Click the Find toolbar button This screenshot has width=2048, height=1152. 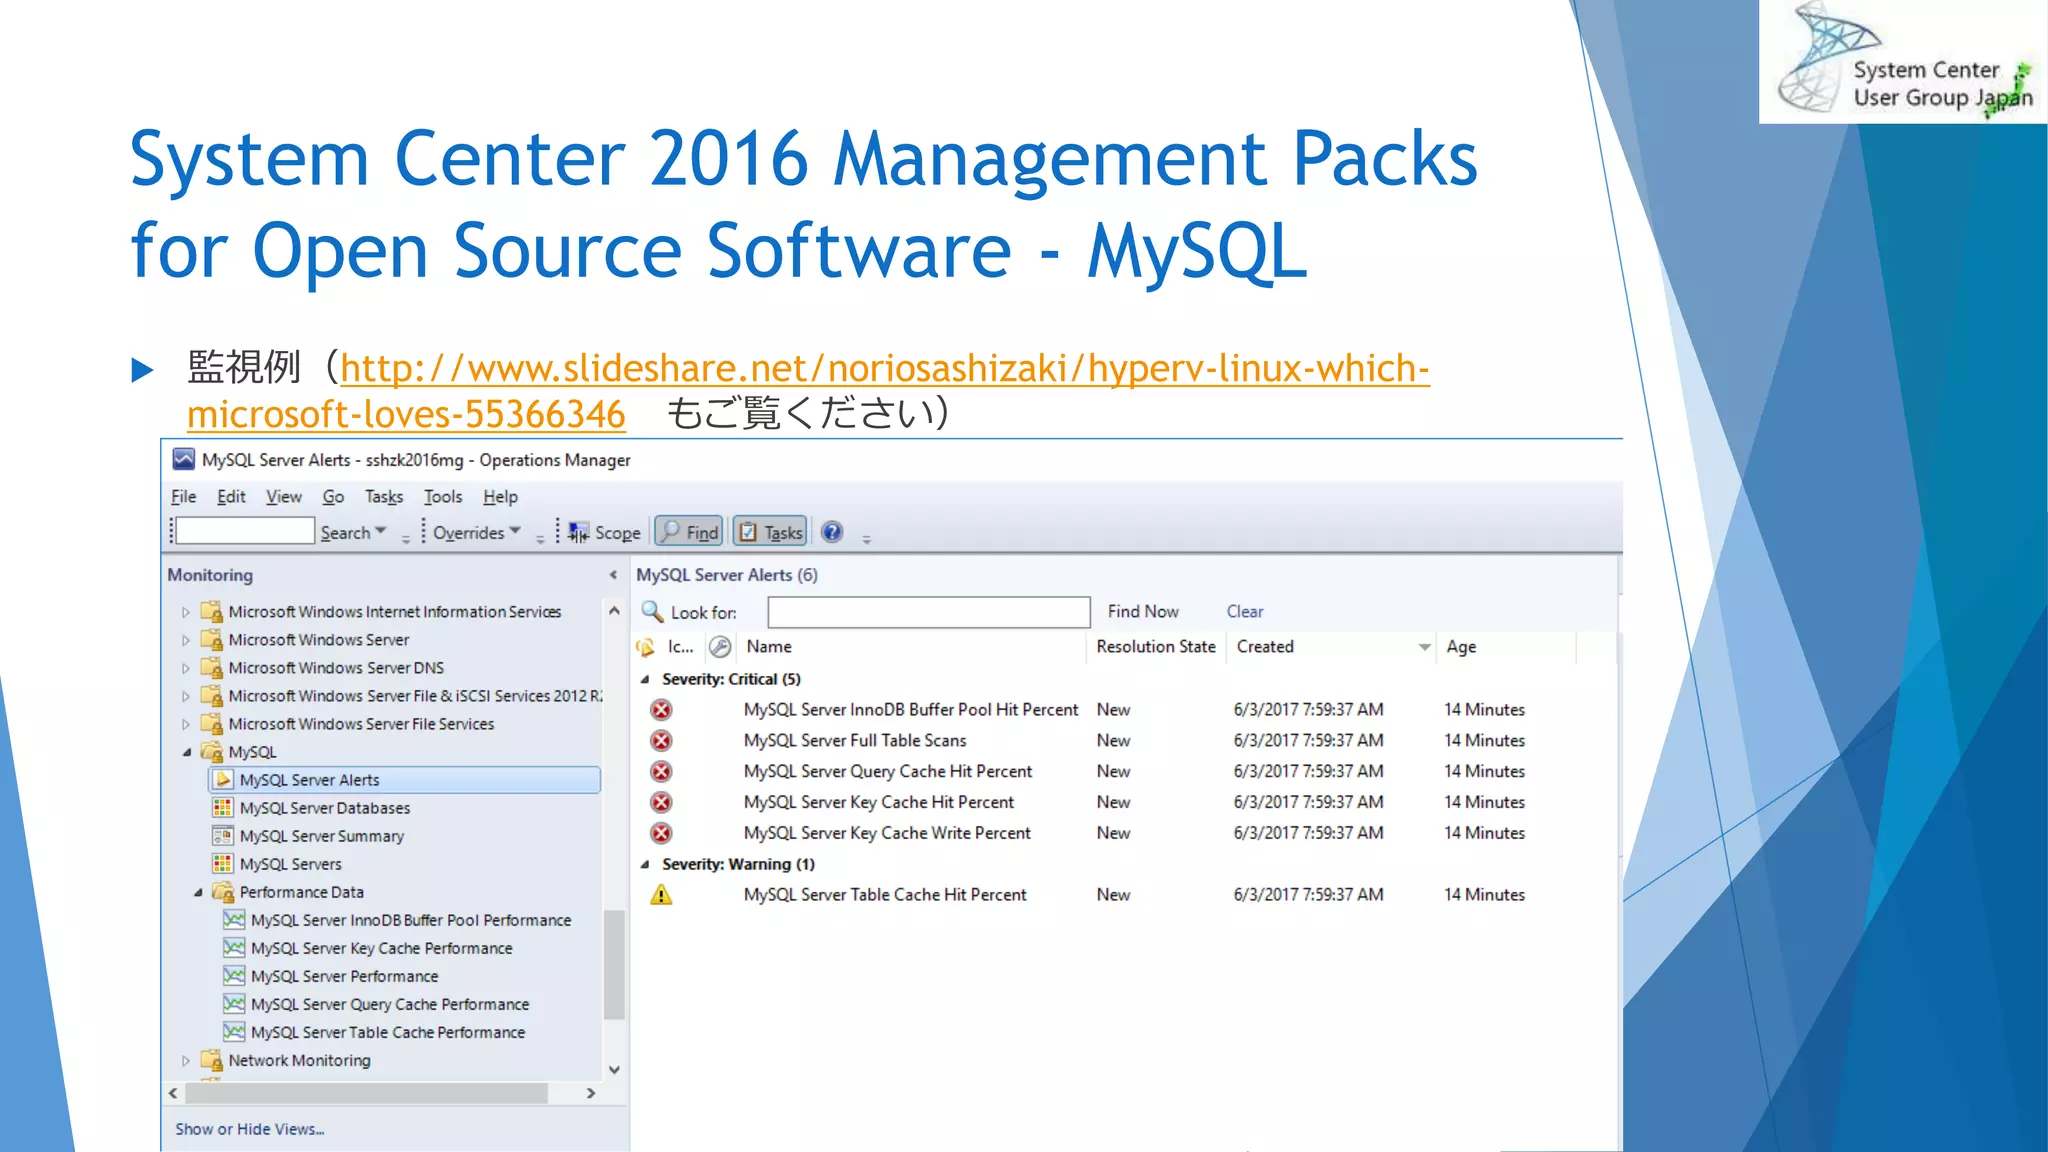689,533
